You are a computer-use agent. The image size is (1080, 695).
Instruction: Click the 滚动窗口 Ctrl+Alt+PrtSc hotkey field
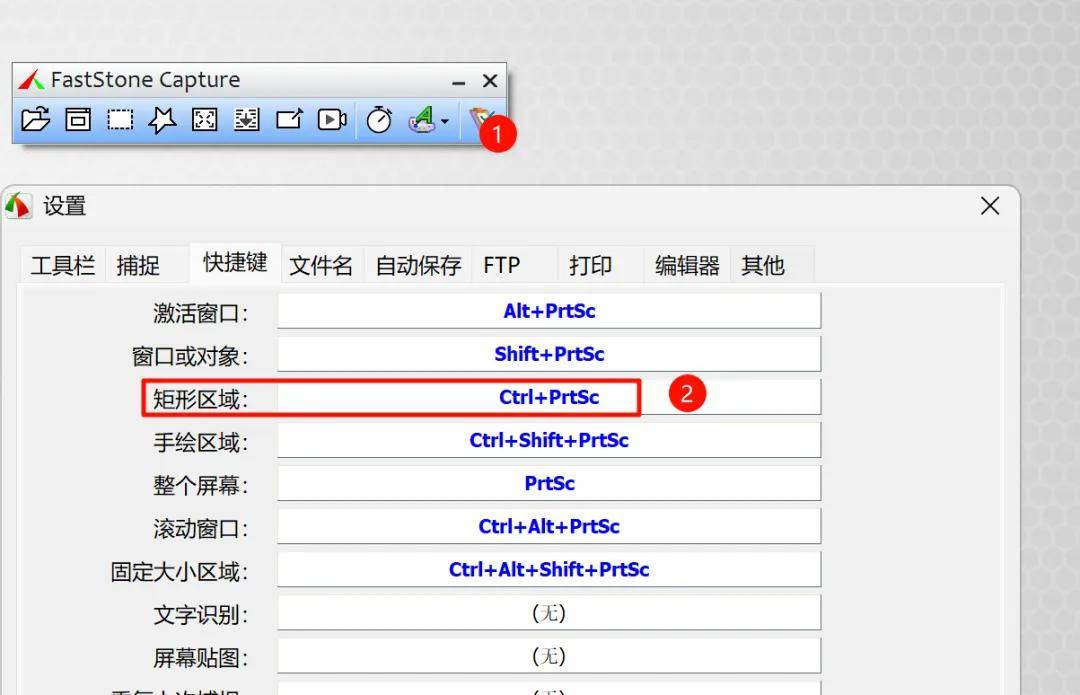point(549,526)
